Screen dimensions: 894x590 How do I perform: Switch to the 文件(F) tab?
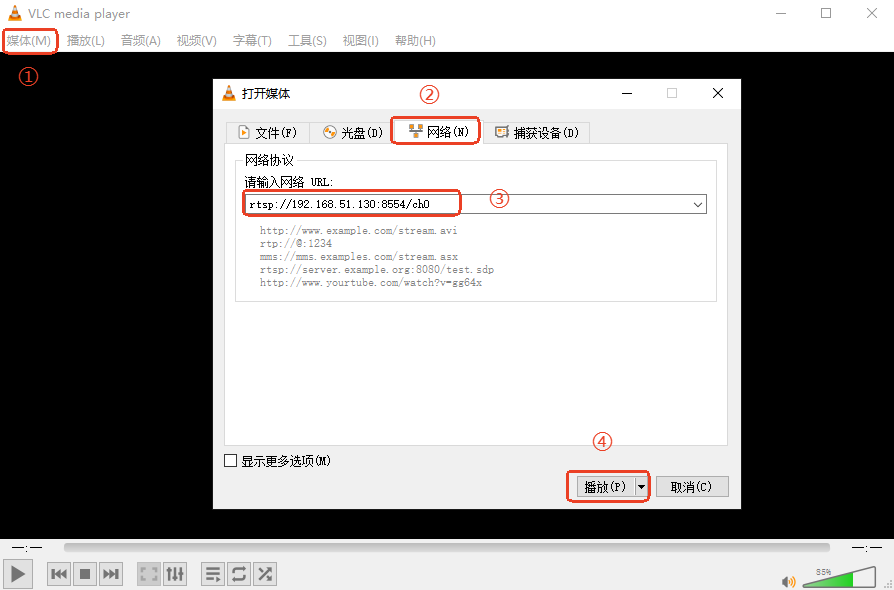pos(267,132)
